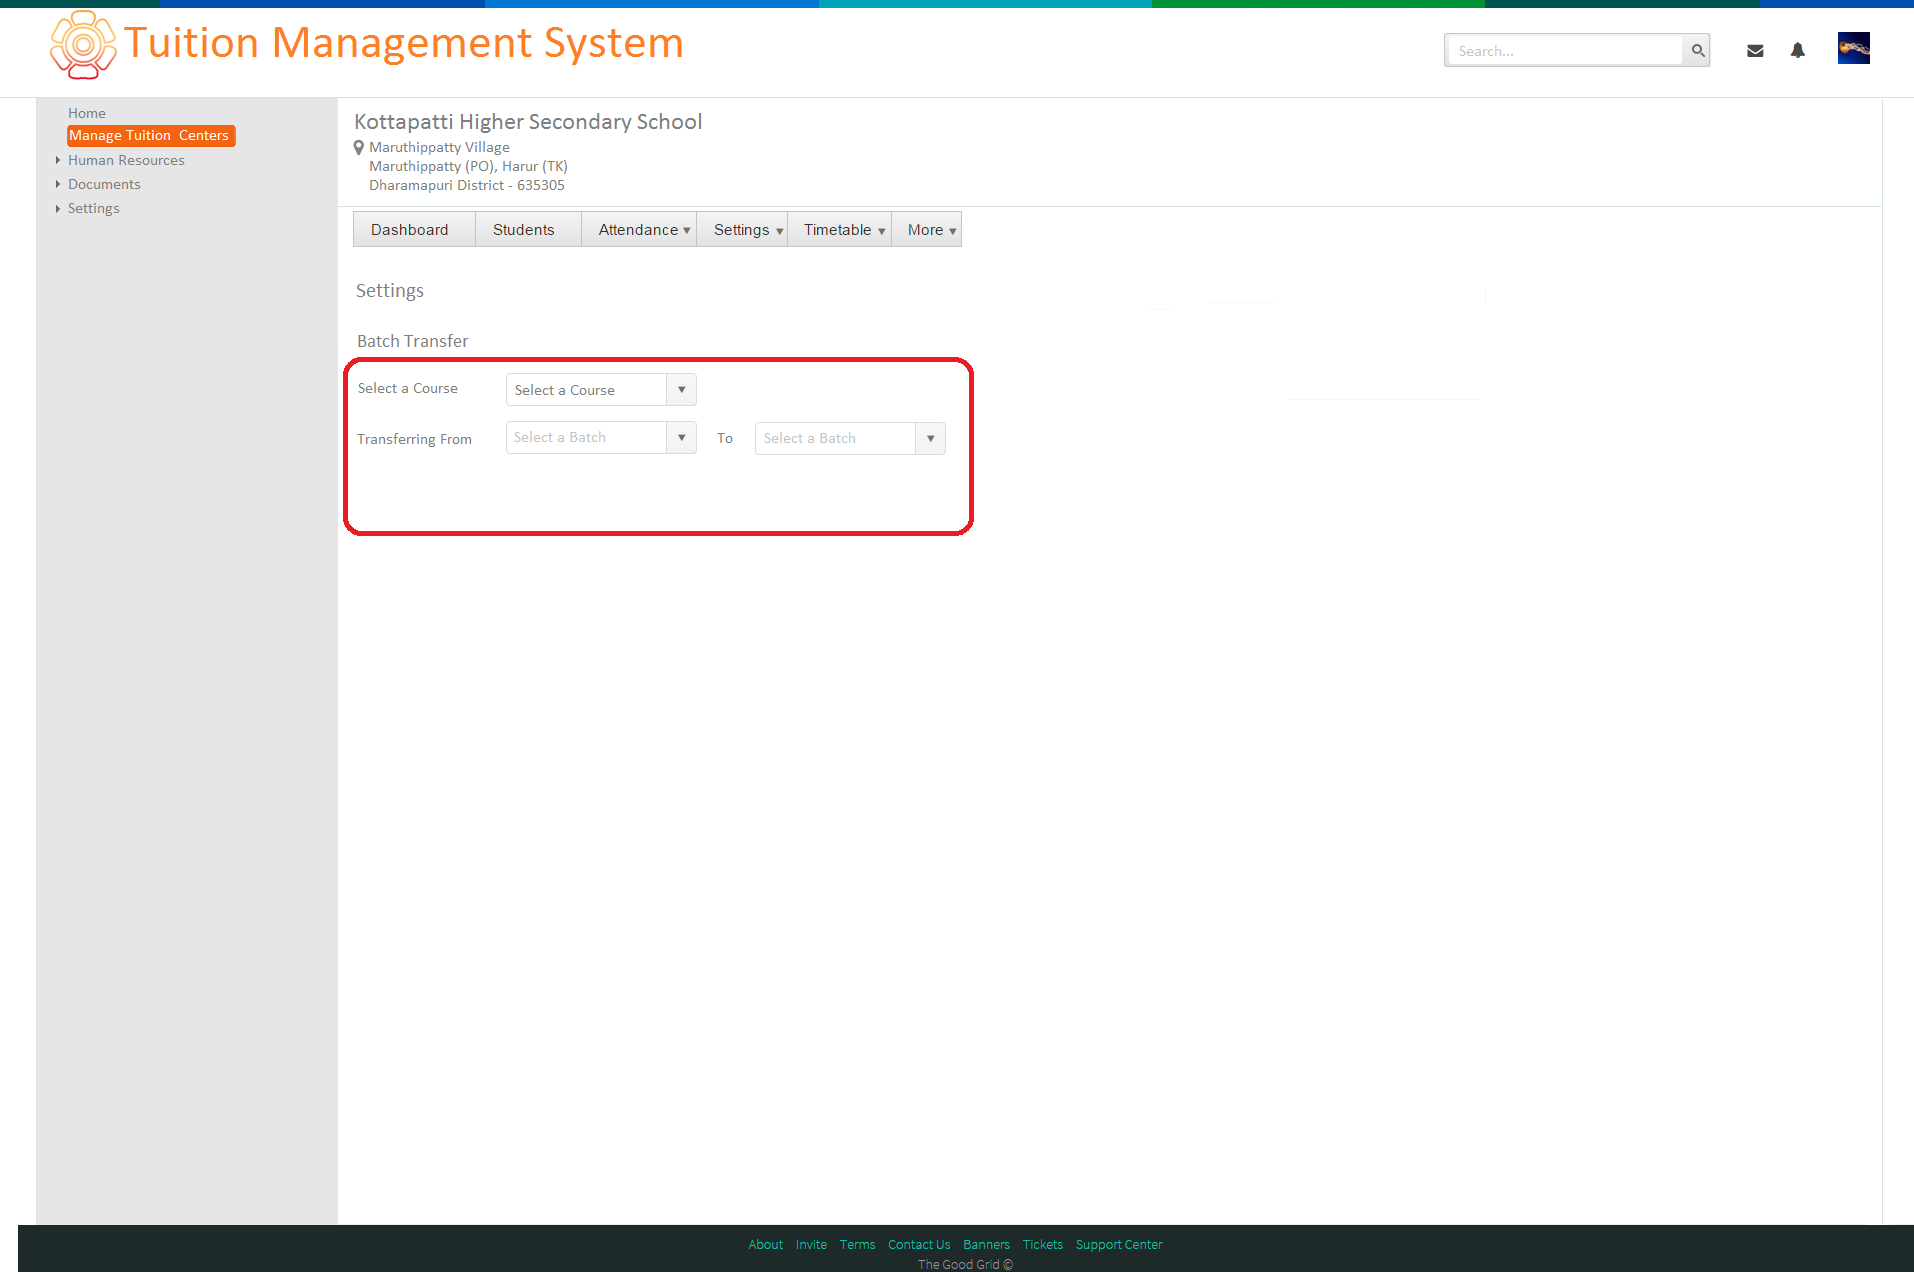Click The Good Grid copyright text
Screen dimensions: 1914x1272
pos(965,1264)
